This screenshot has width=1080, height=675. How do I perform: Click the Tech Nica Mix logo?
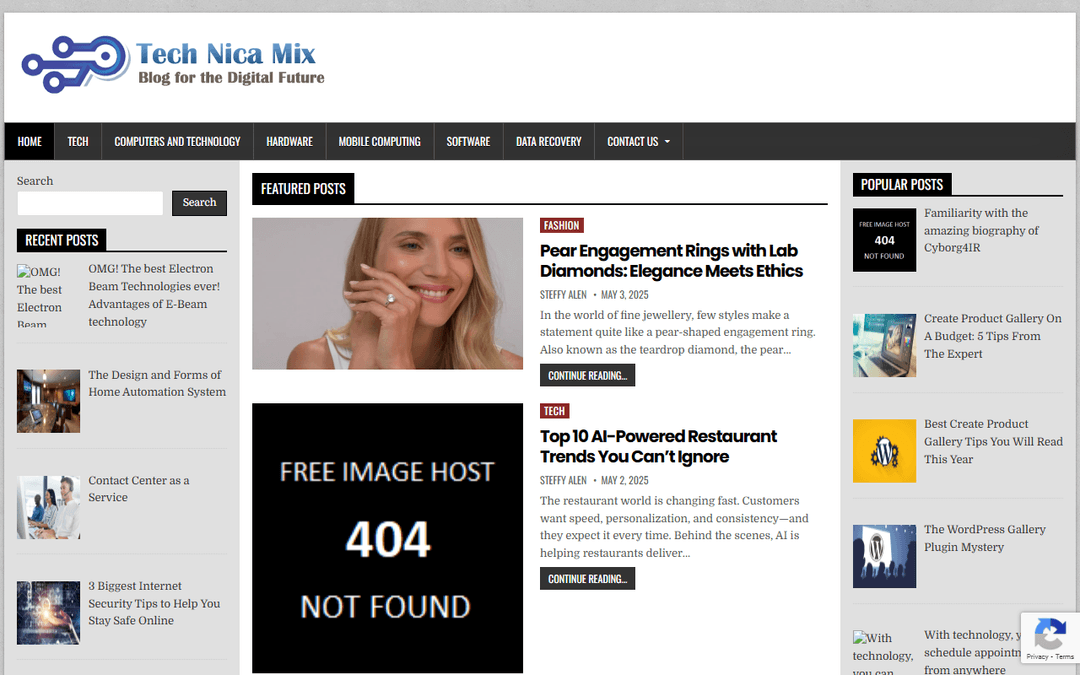173,64
